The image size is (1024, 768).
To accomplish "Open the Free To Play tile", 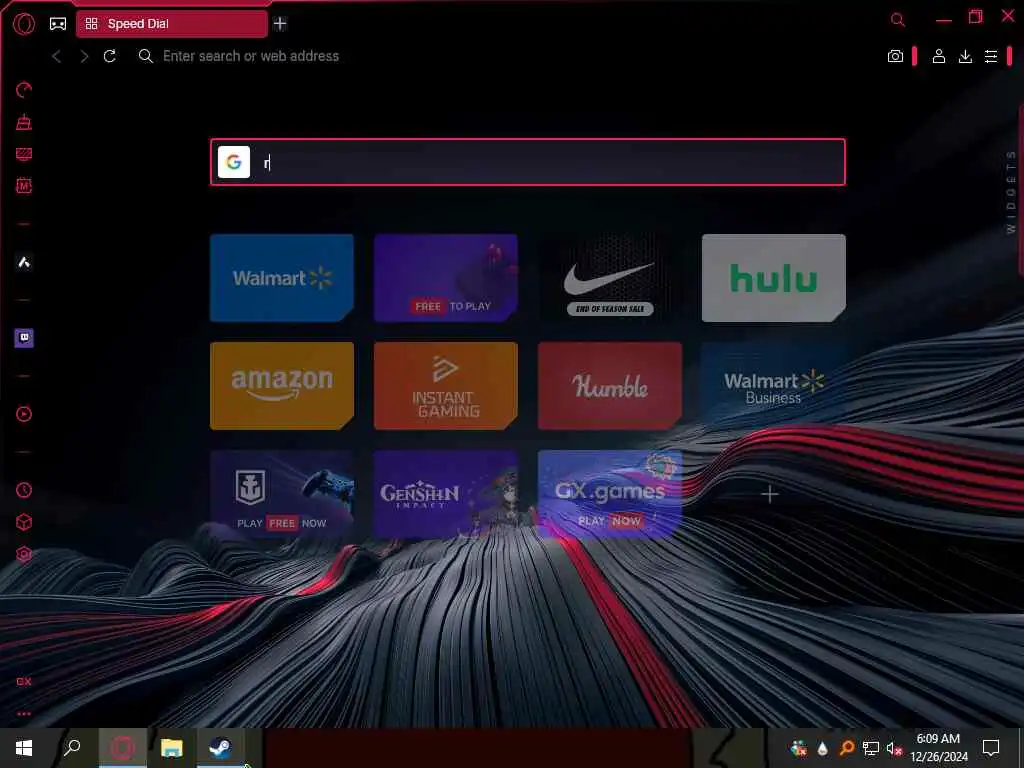I will point(446,278).
